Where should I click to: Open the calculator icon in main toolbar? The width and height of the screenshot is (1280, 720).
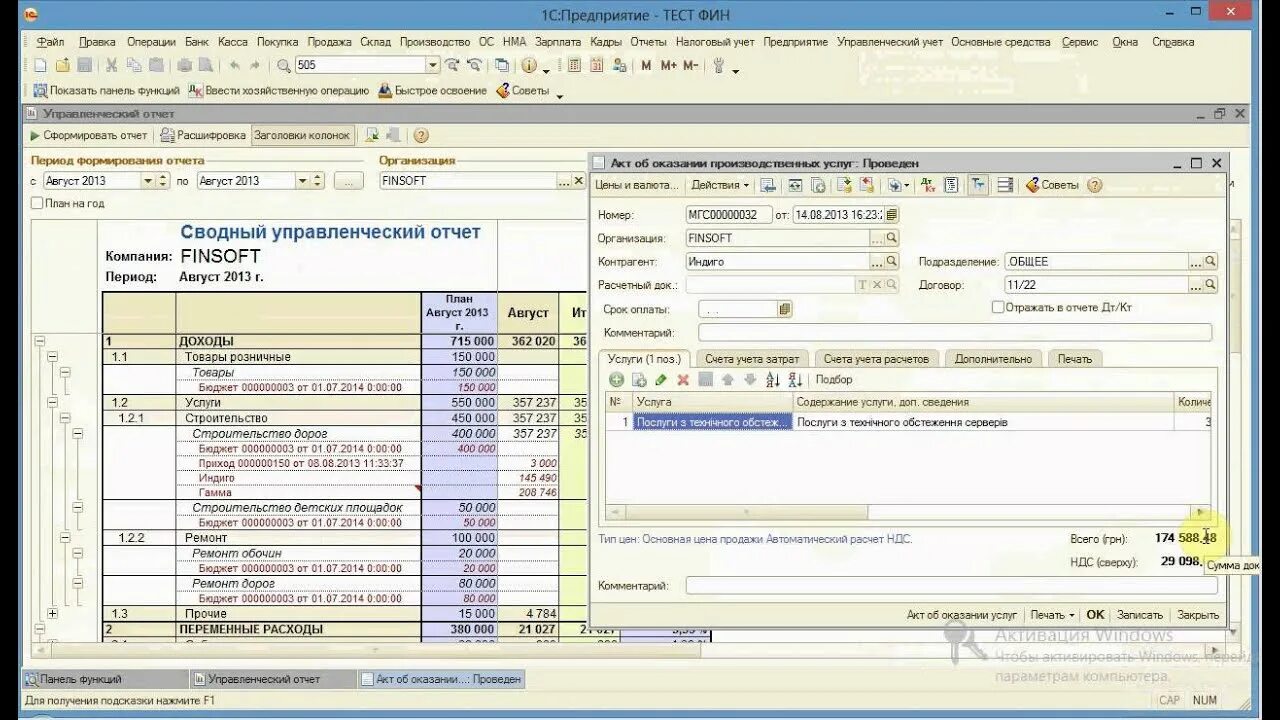pos(575,66)
